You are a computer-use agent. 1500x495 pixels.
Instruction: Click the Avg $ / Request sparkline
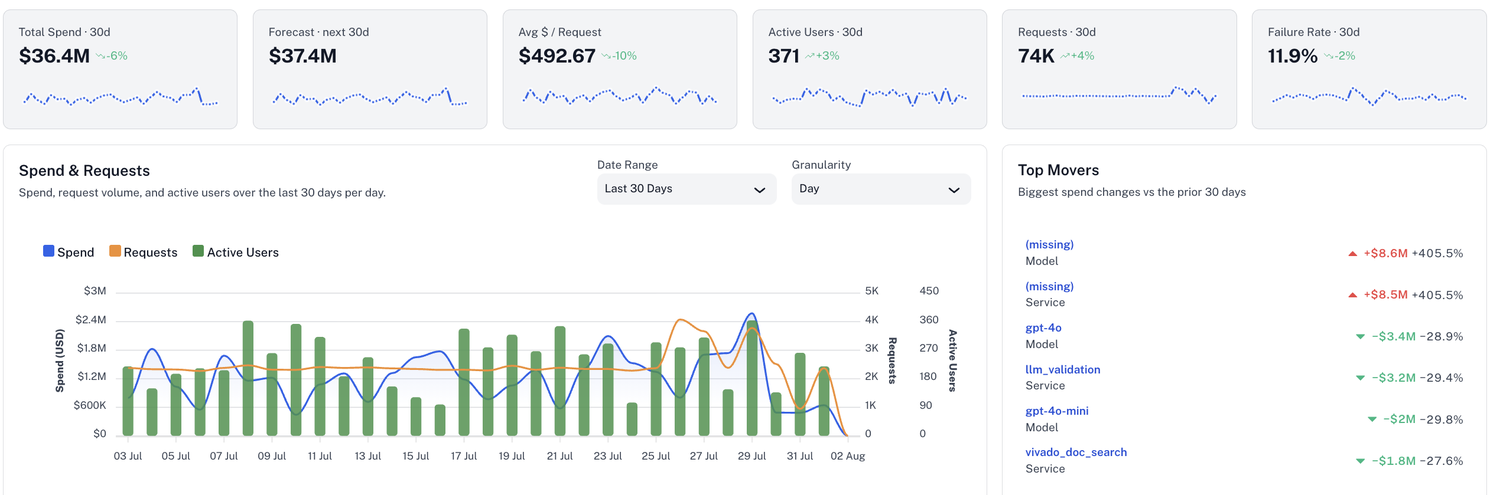[620, 97]
